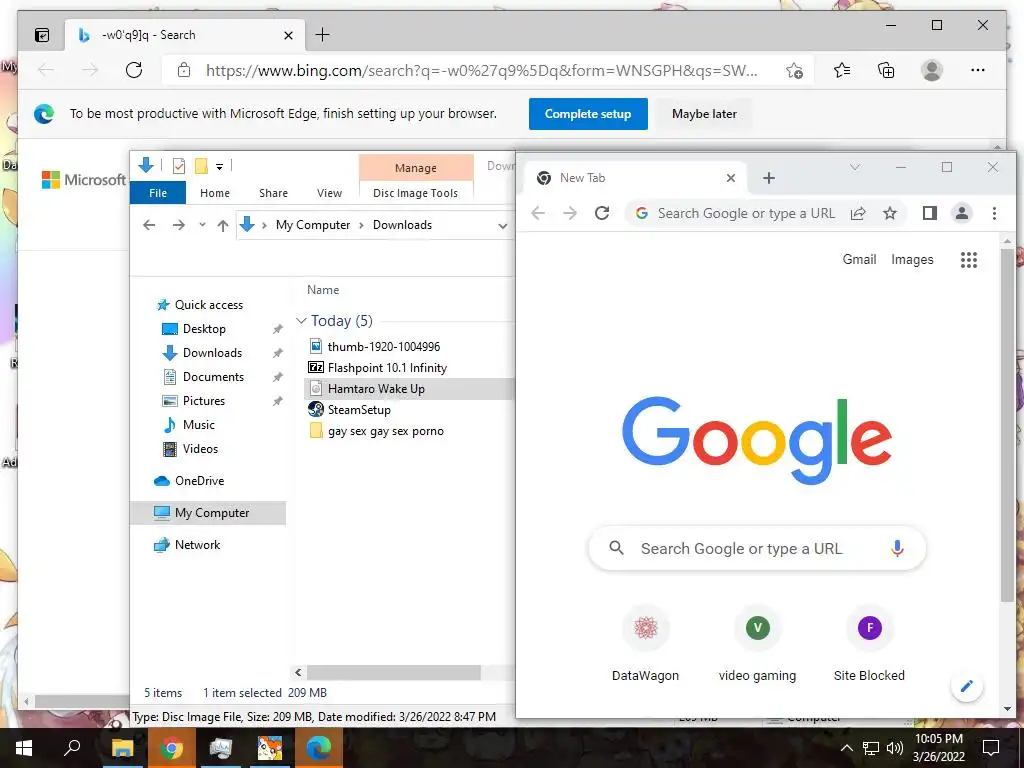This screenshot has height=768, width=1024.
Task: Open Customize Quick Access Toolbar dropdown
Action: [219, 167]
